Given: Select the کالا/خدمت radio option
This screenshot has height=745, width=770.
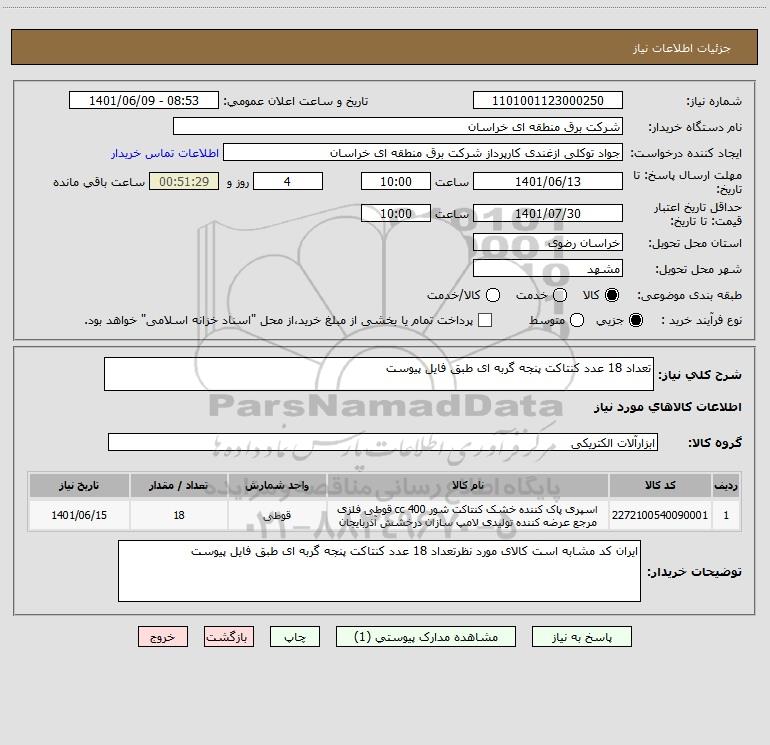Looking at the screenshot, I should pyautogui.click(x=493, y=295).
